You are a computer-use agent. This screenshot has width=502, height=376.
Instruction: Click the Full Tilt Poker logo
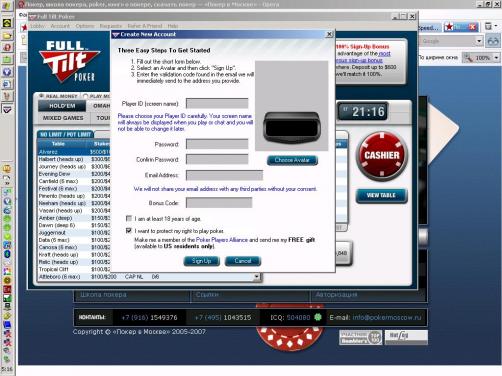[x=69, y=62]
